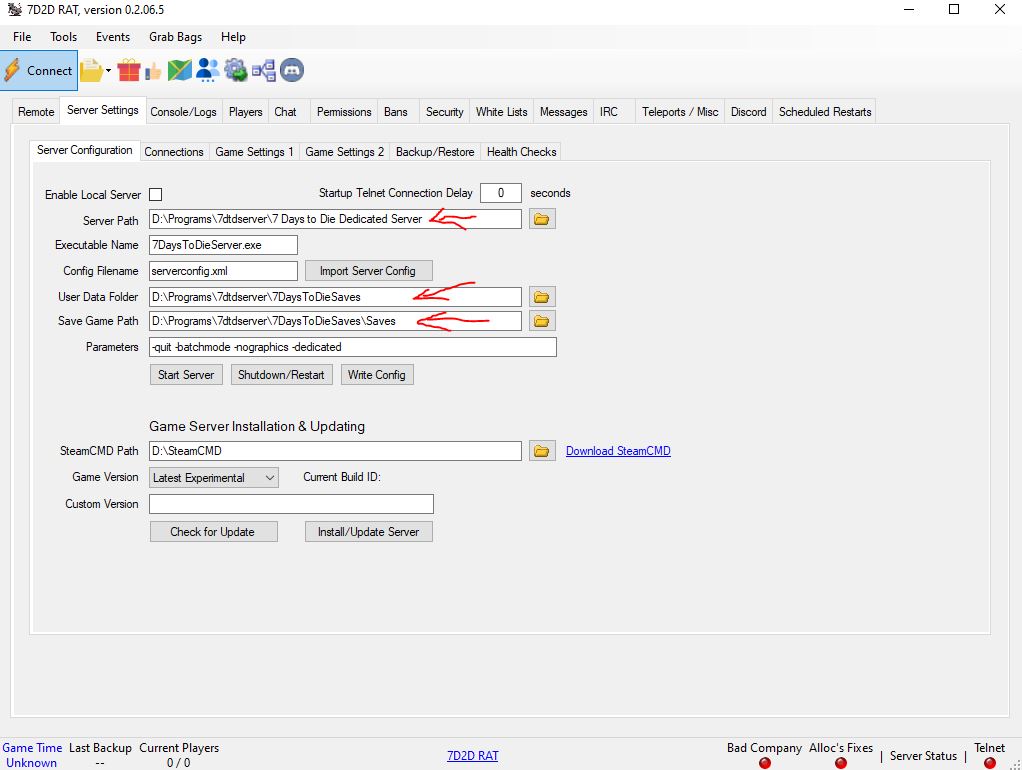Switch to the Security tab
The width and height of the screenshot is (1022, 770).
(x=445, y=111)
